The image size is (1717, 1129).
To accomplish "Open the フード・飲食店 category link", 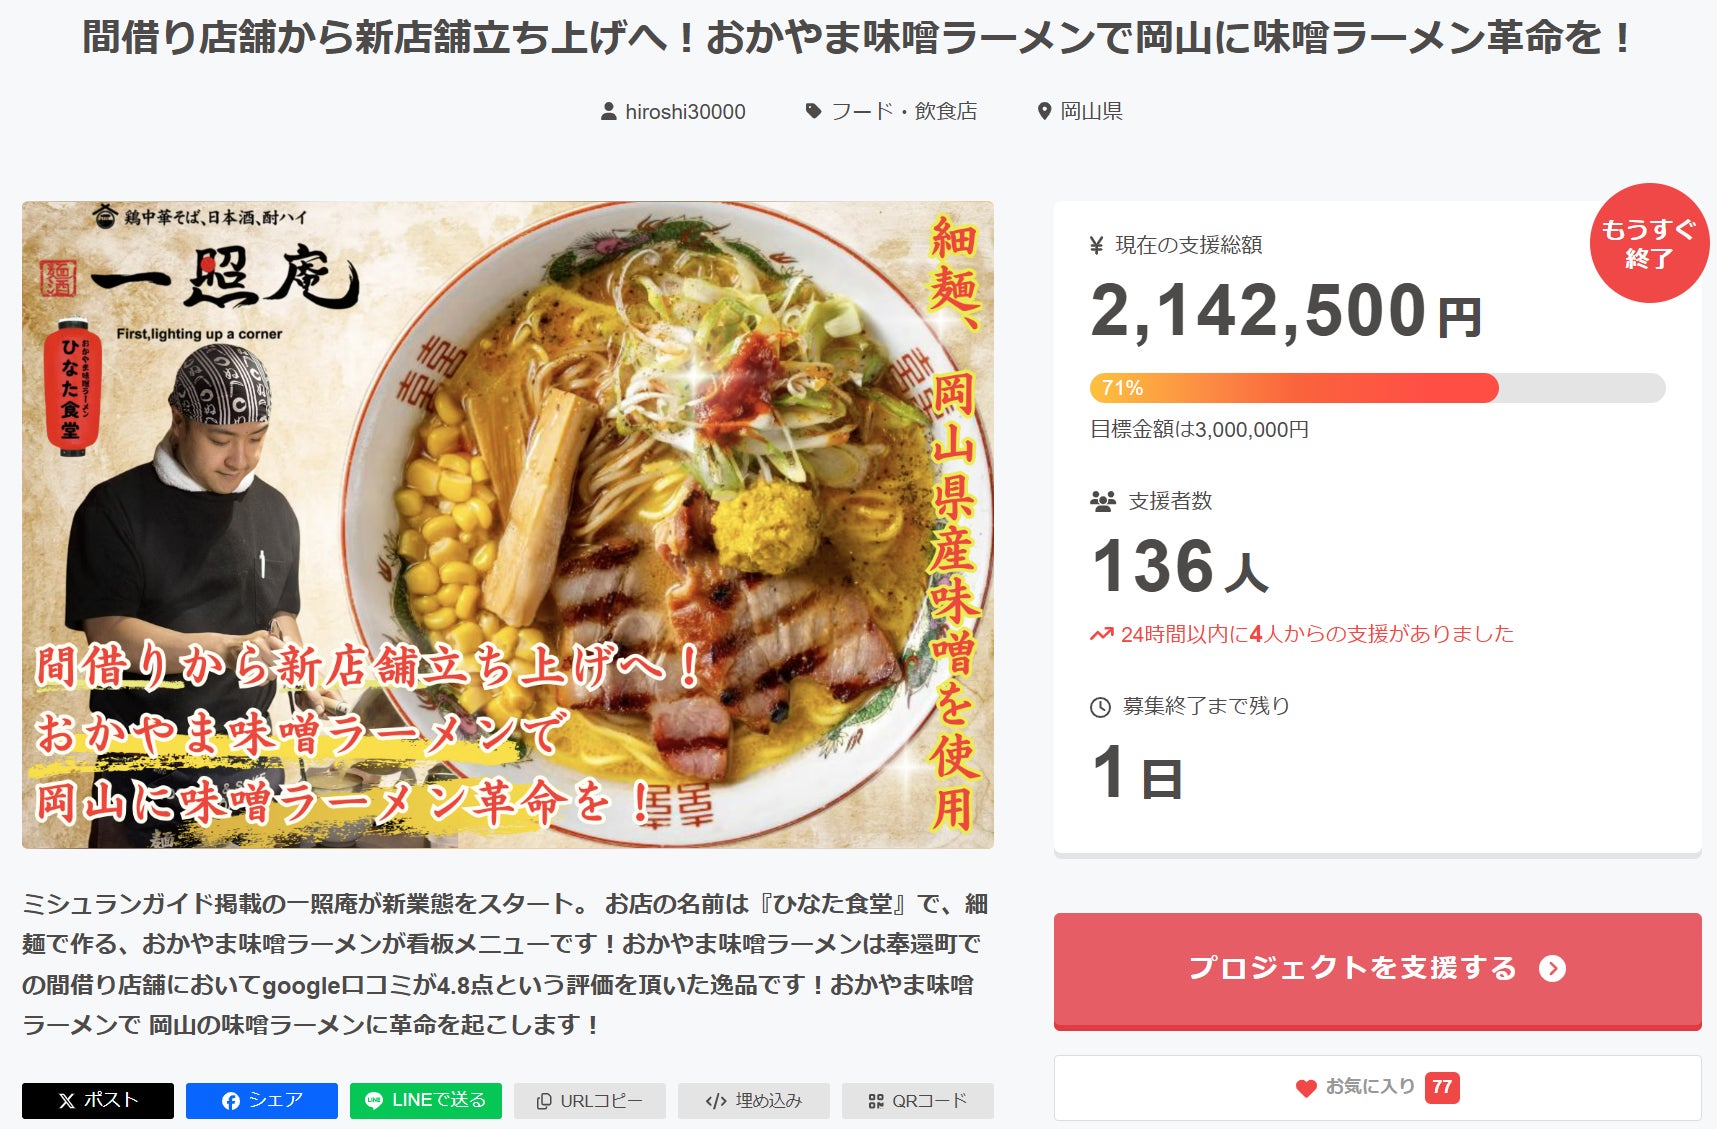I will [x=904, y=112].
